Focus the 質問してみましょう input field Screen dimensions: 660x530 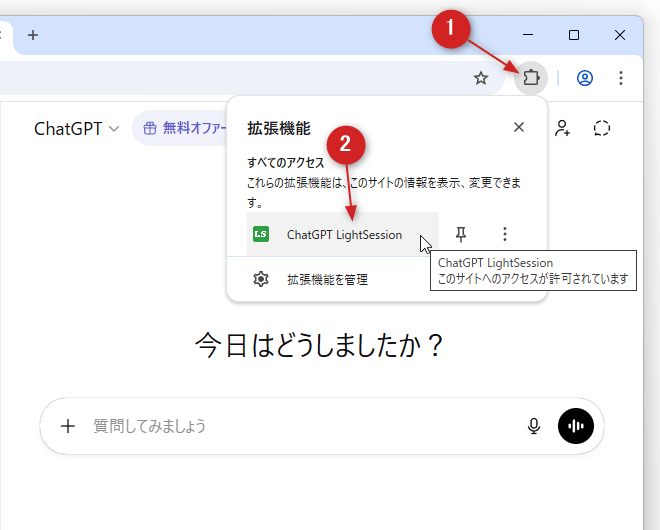[x=300, y=426]
